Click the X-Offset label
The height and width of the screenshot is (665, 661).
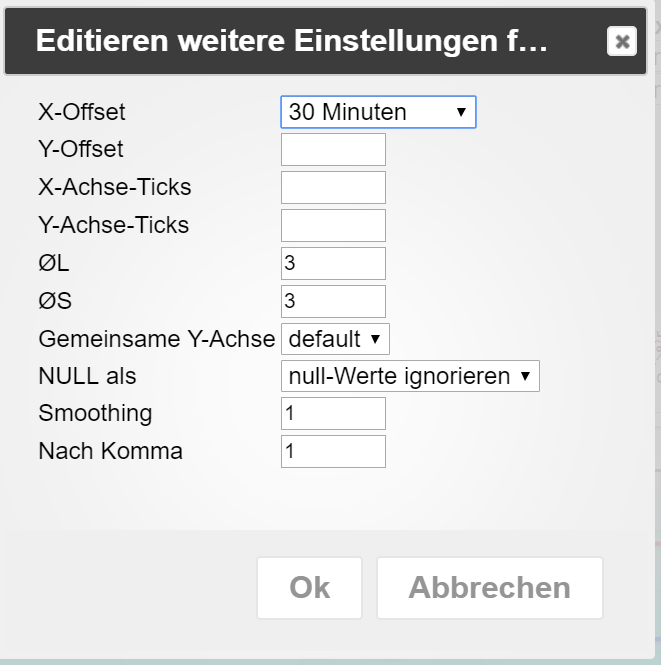point(82,112)
